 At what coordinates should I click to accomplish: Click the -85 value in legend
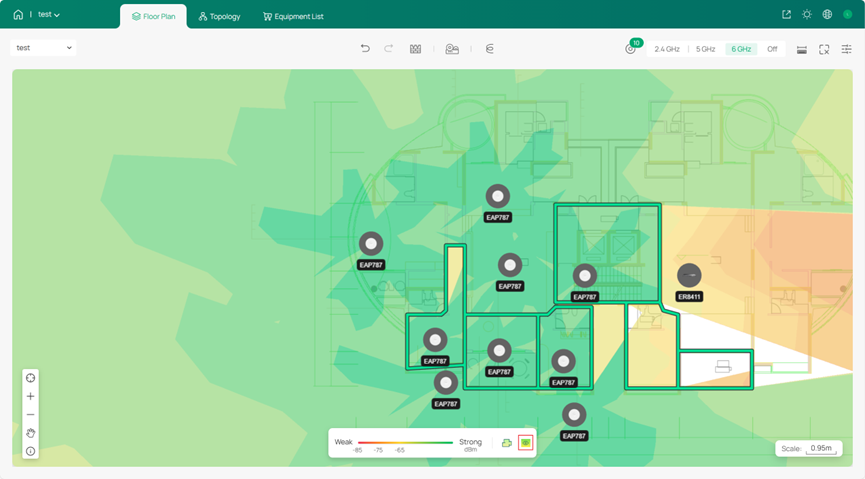[x=357, y=450]
